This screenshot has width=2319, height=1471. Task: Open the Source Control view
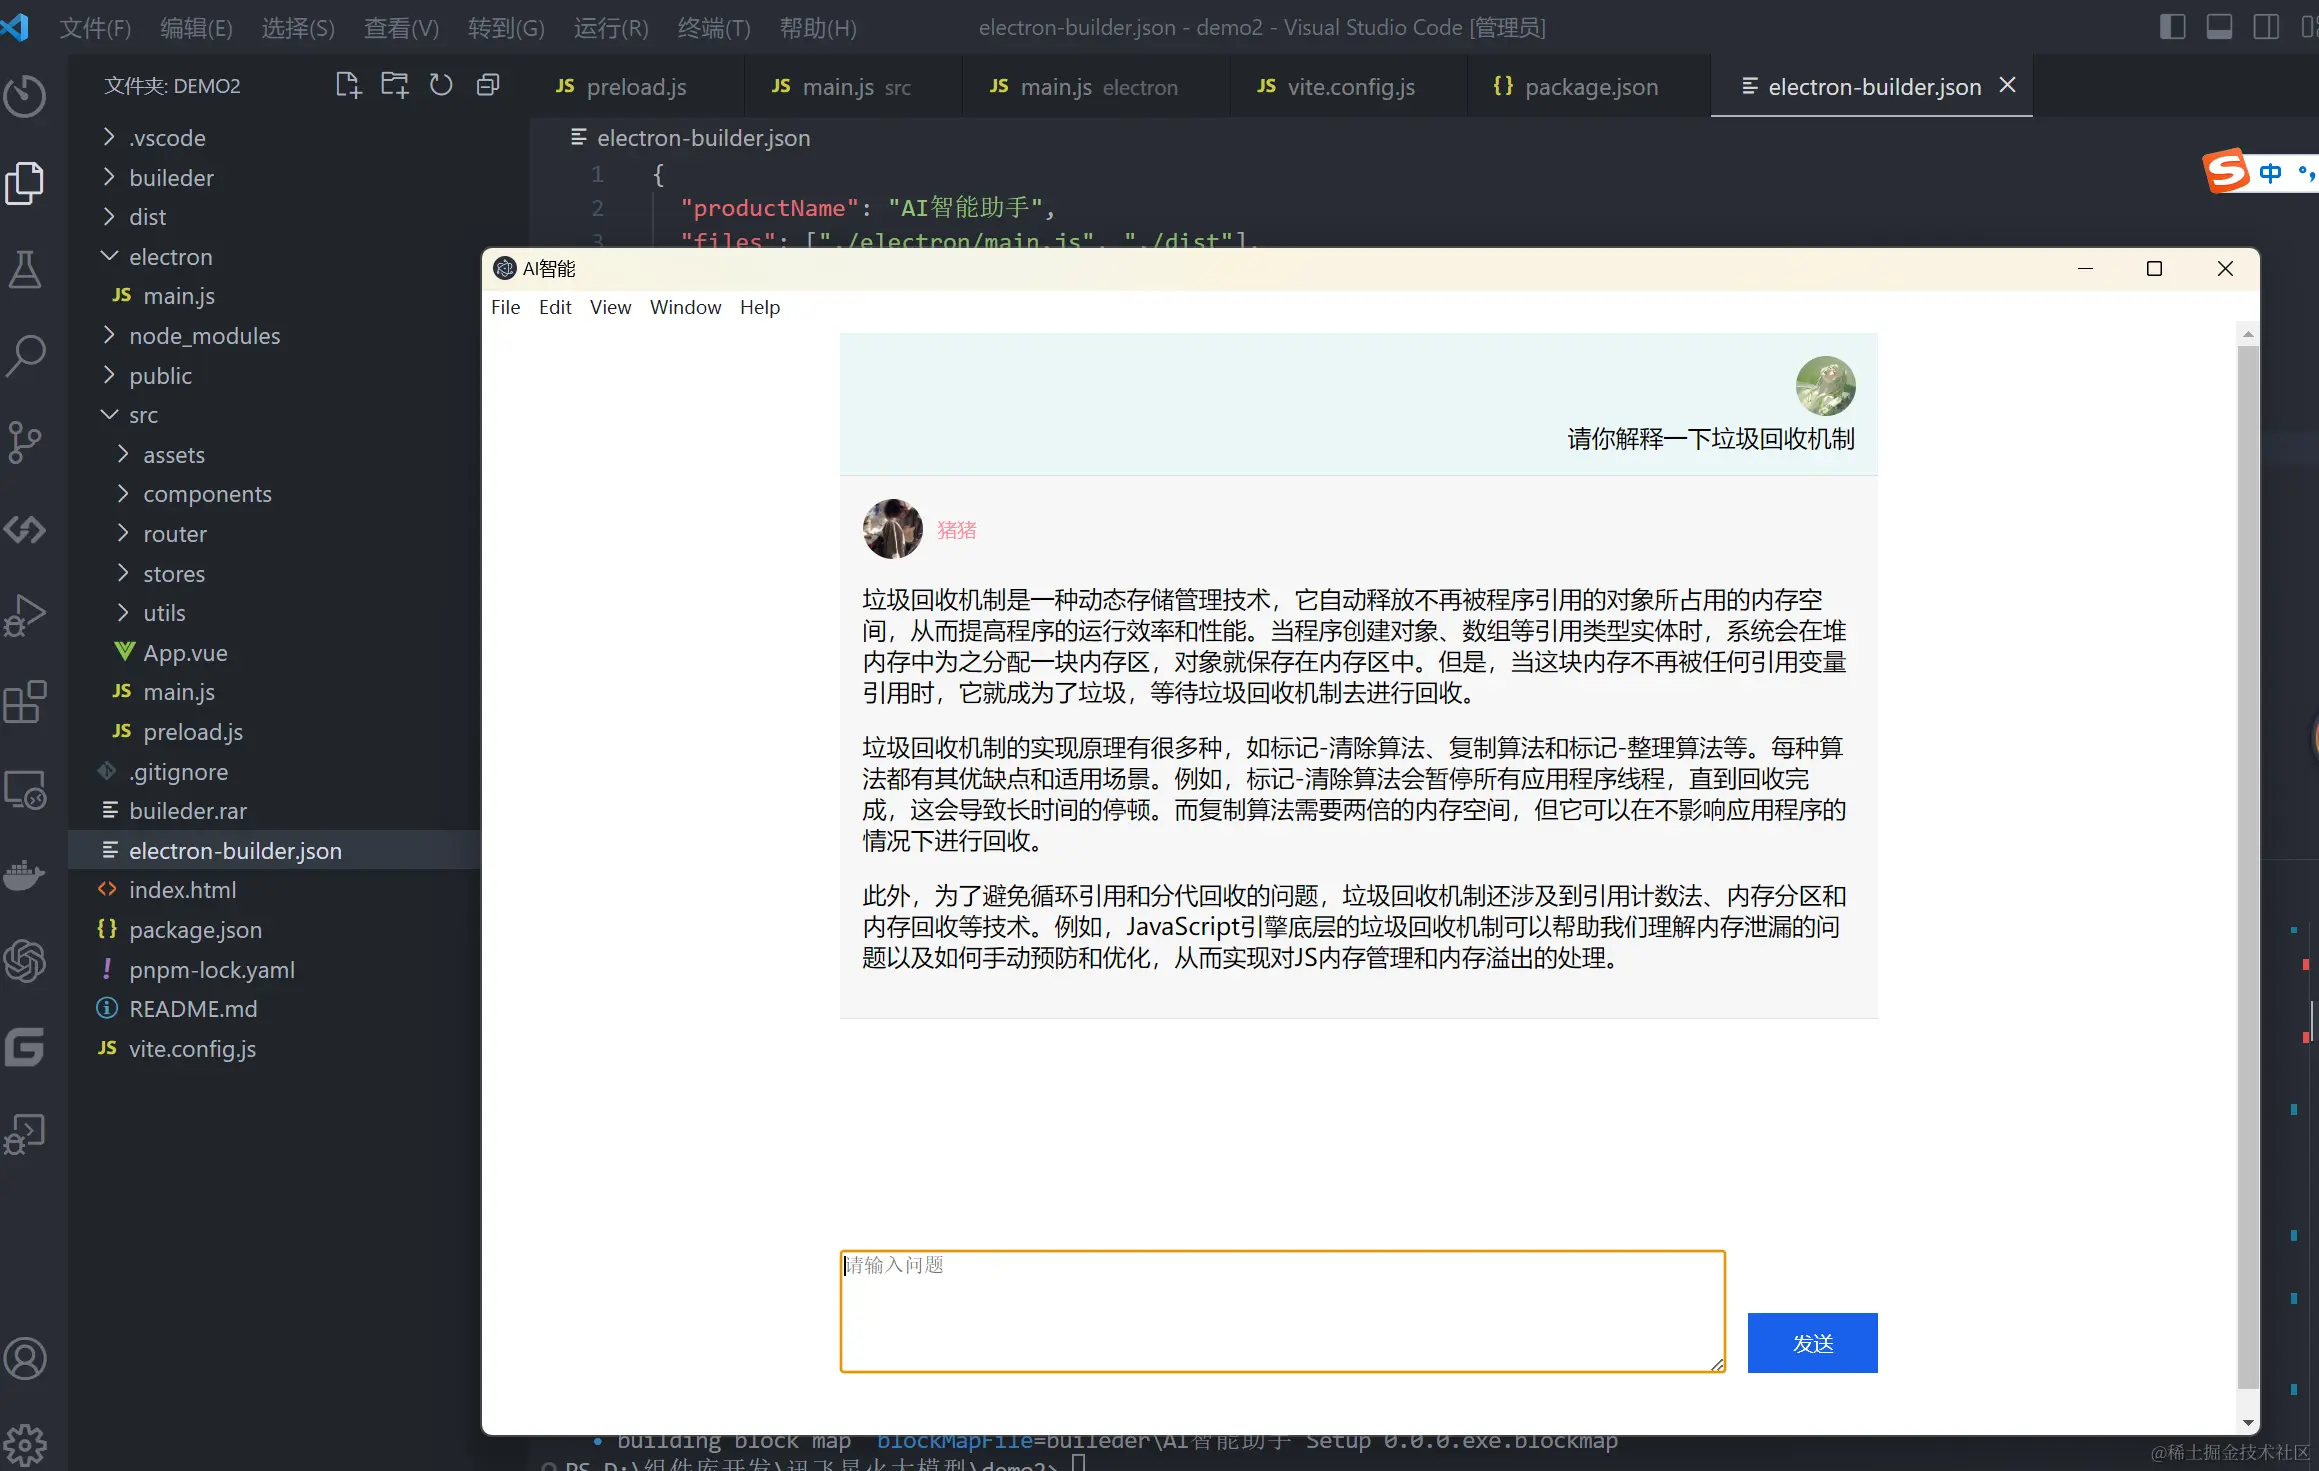click(x=25, y=442)
